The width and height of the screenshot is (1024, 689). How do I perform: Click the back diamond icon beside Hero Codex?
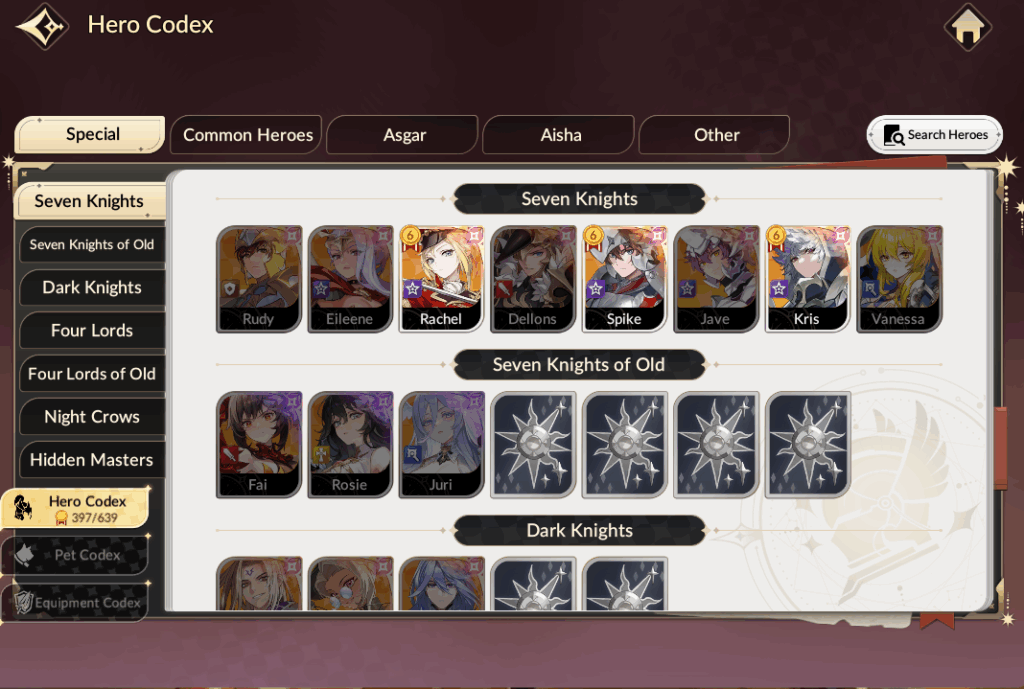tap(42, 26)
